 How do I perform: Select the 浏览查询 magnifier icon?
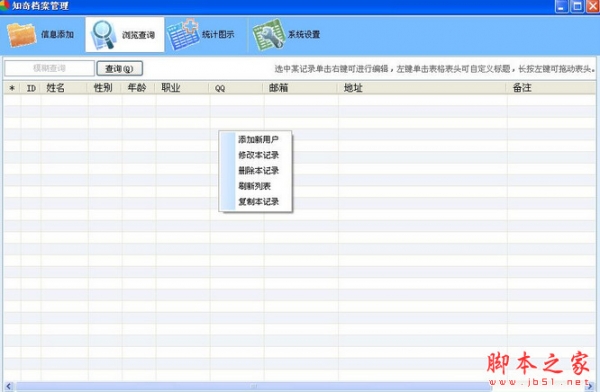pos(103,35)
